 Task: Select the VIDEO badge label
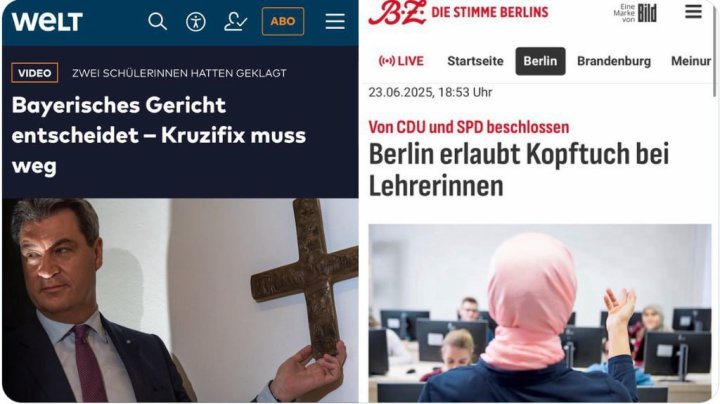[x=35, y=73]
